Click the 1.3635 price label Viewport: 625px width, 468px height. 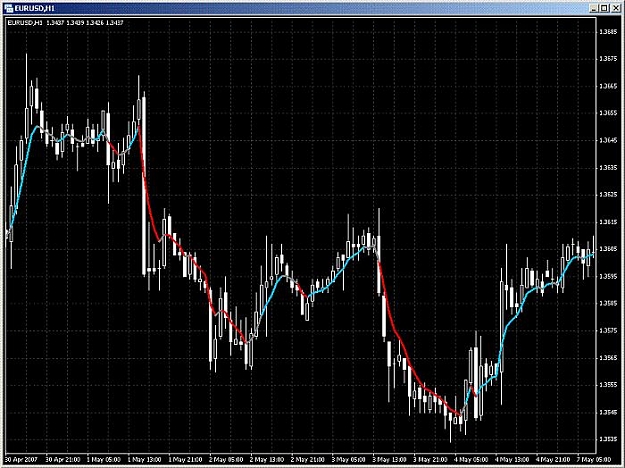pyautogui.click(x=608, y=167)
